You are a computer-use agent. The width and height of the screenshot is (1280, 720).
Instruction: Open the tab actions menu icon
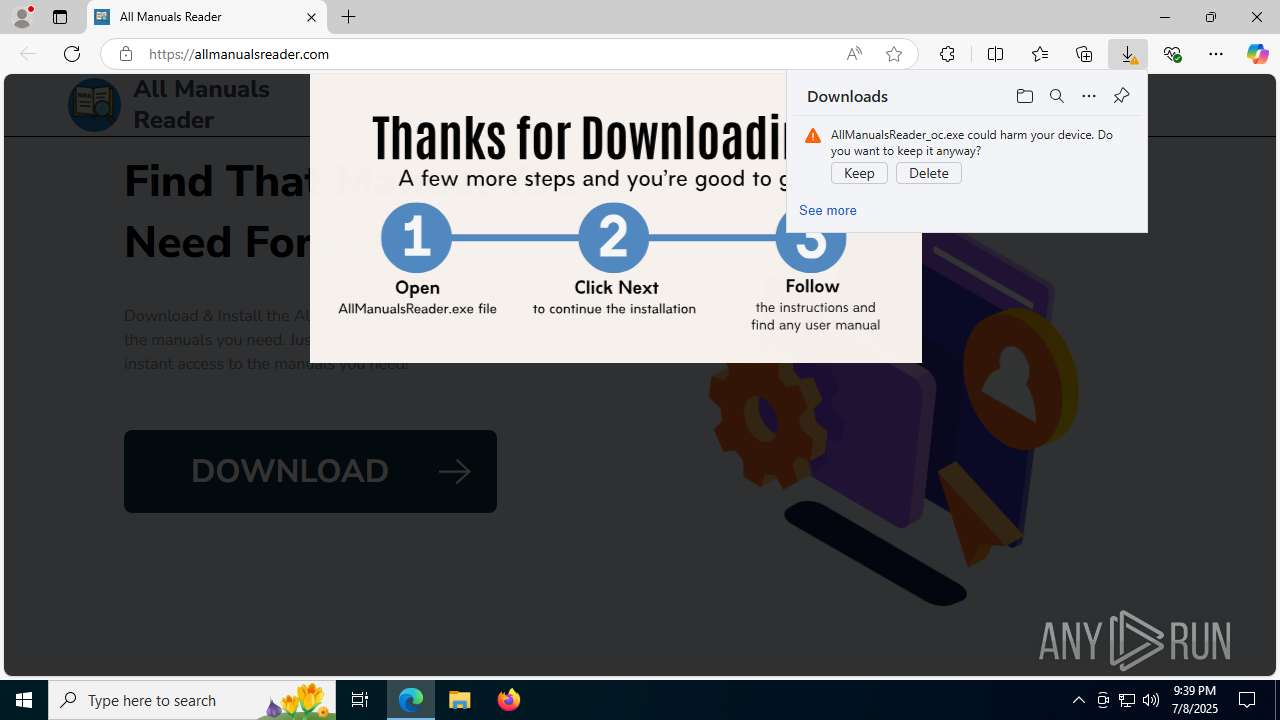click(x=60, y=17)
